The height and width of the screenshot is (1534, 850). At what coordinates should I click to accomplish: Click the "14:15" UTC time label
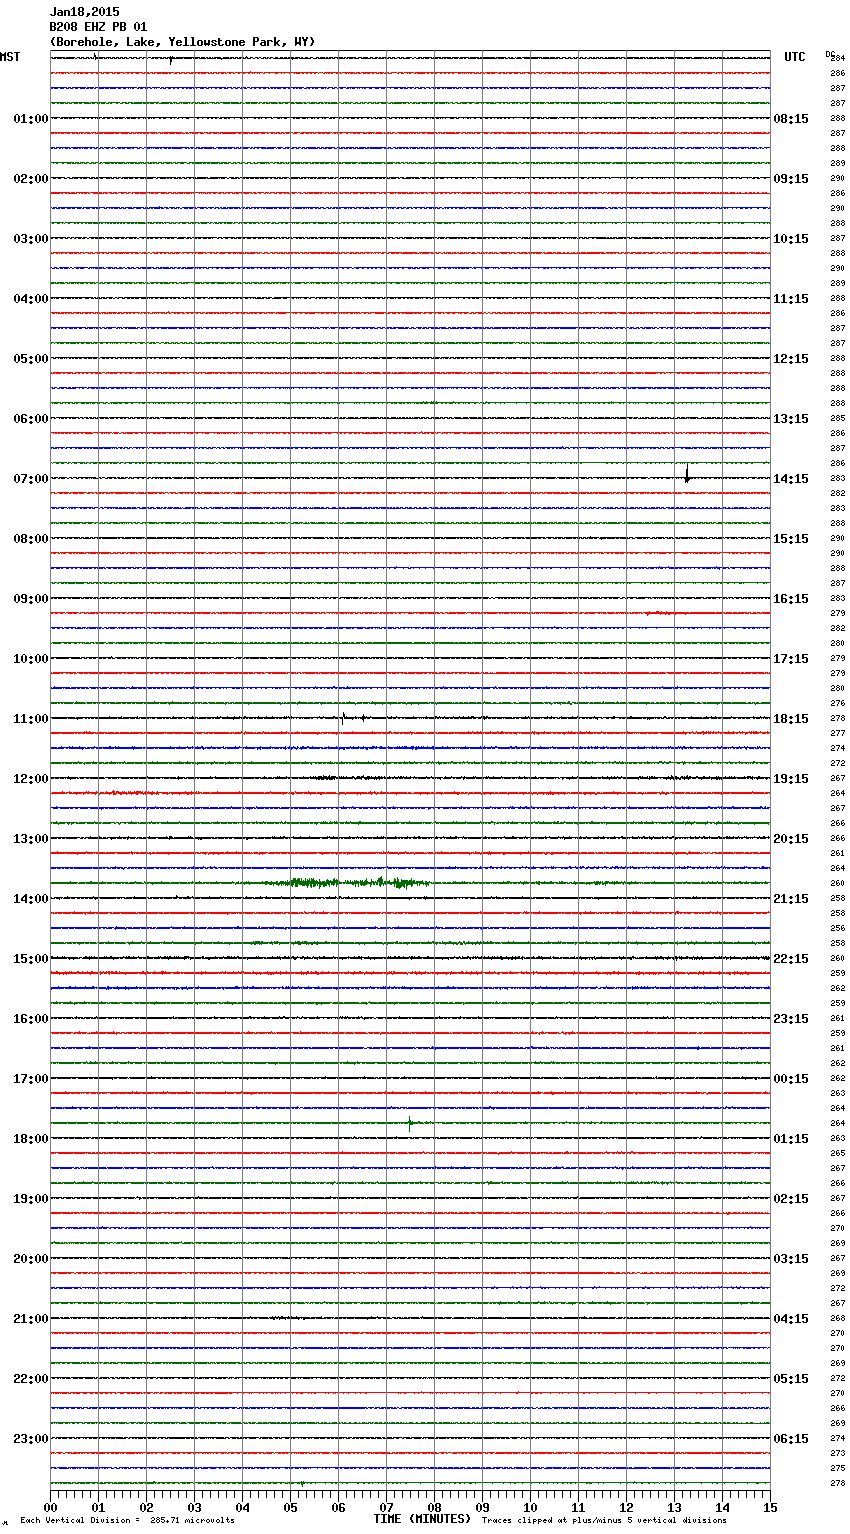(x=791, y=479)
